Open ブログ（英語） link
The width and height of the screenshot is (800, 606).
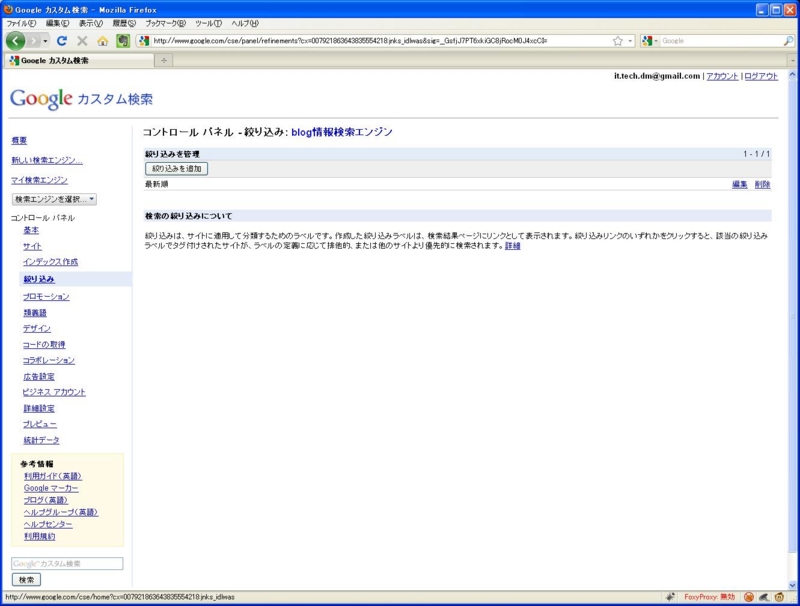tap(46, 500)
